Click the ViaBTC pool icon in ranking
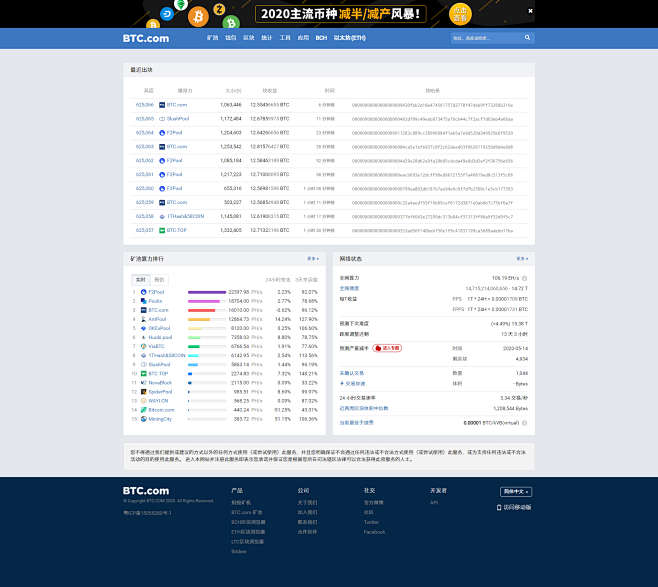Screen dimensions: 658x587 (143, 346)
